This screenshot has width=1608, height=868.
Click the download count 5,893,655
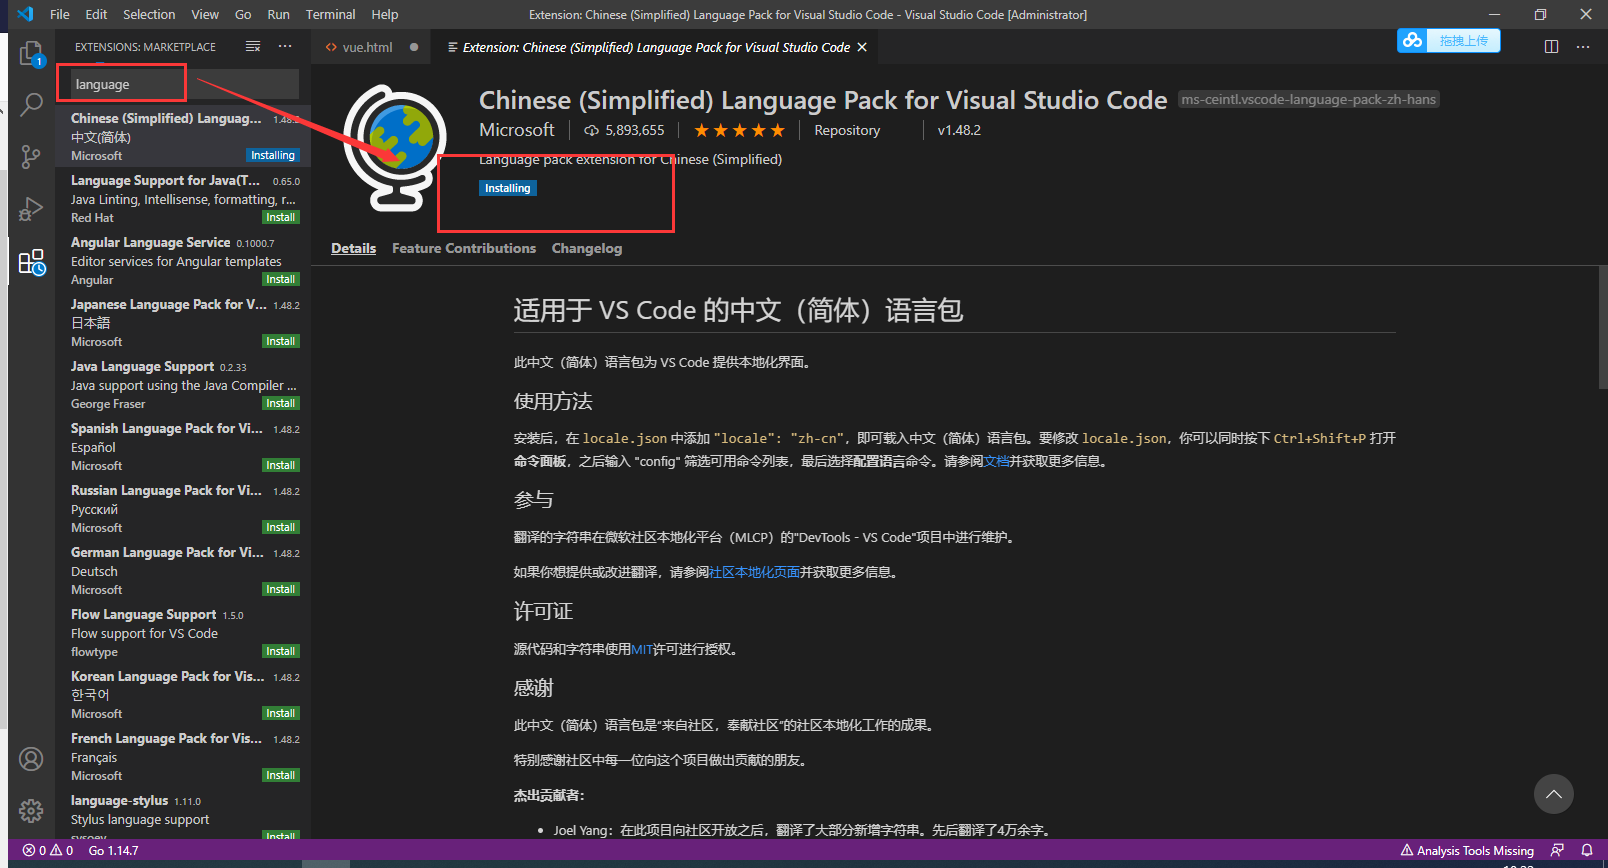click(x=624, y=130)
